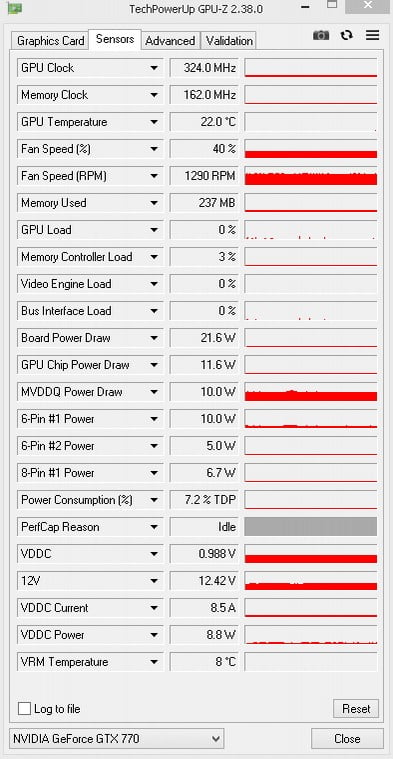Viewport: 393px width, 759px height.
Task: Click the refresh sensors icon
Action: click(347, 35)
